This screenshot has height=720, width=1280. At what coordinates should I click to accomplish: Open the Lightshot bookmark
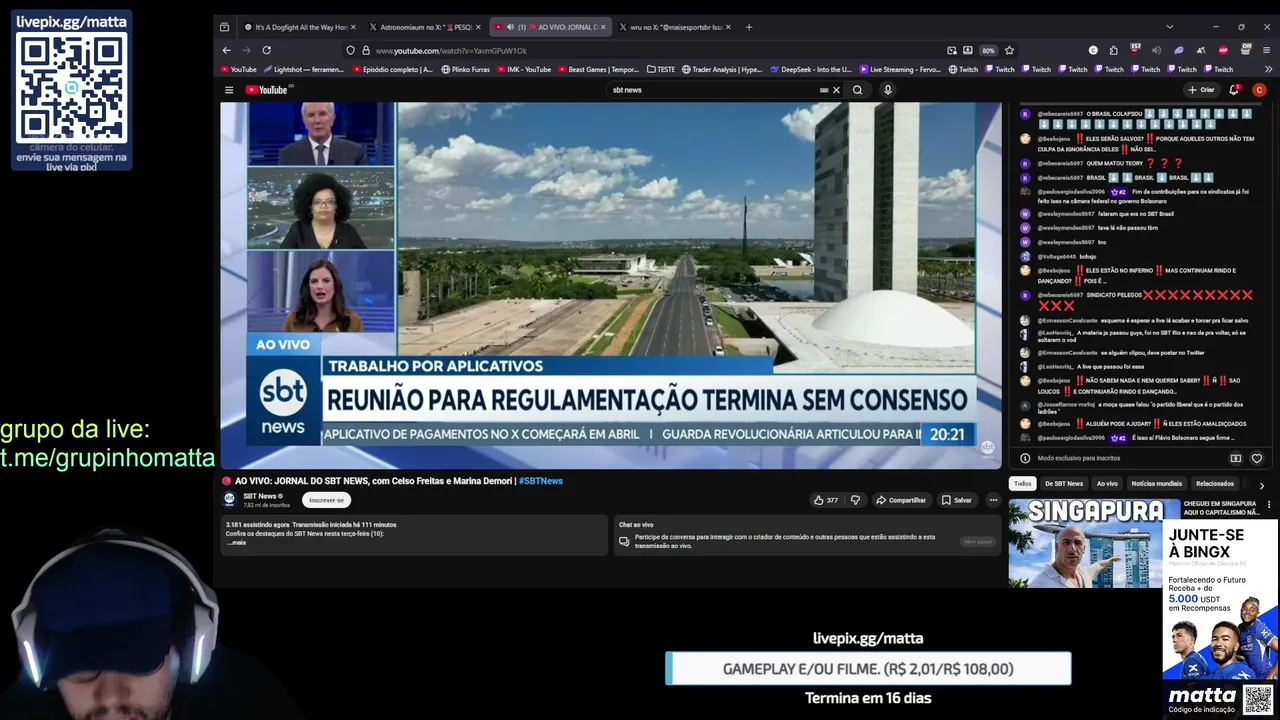point(305,70)
